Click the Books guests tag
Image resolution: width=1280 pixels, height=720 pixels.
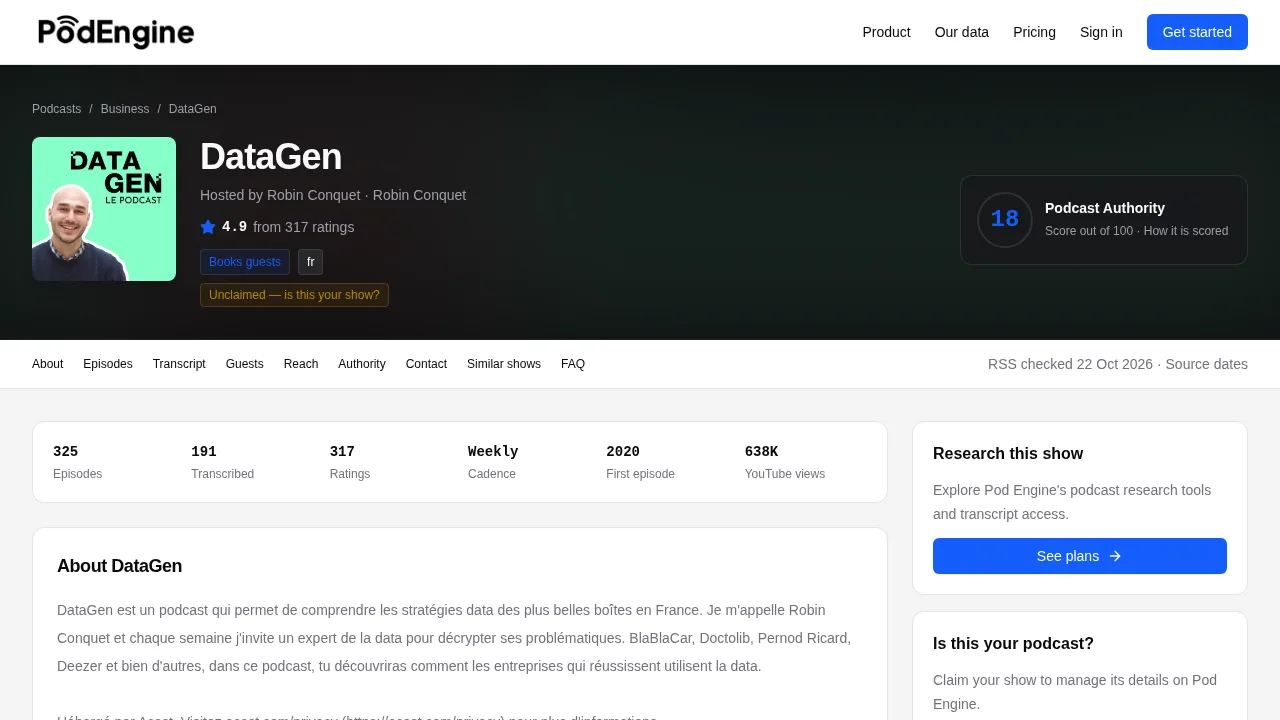[245, 262]
